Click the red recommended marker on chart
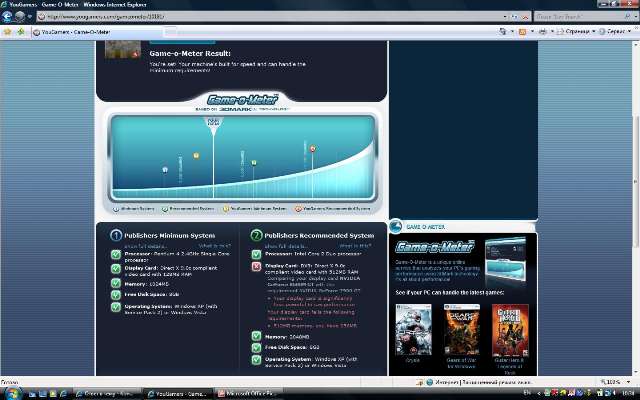The height and width of the screenshot is (400, 640). click(x=313, y=149)
